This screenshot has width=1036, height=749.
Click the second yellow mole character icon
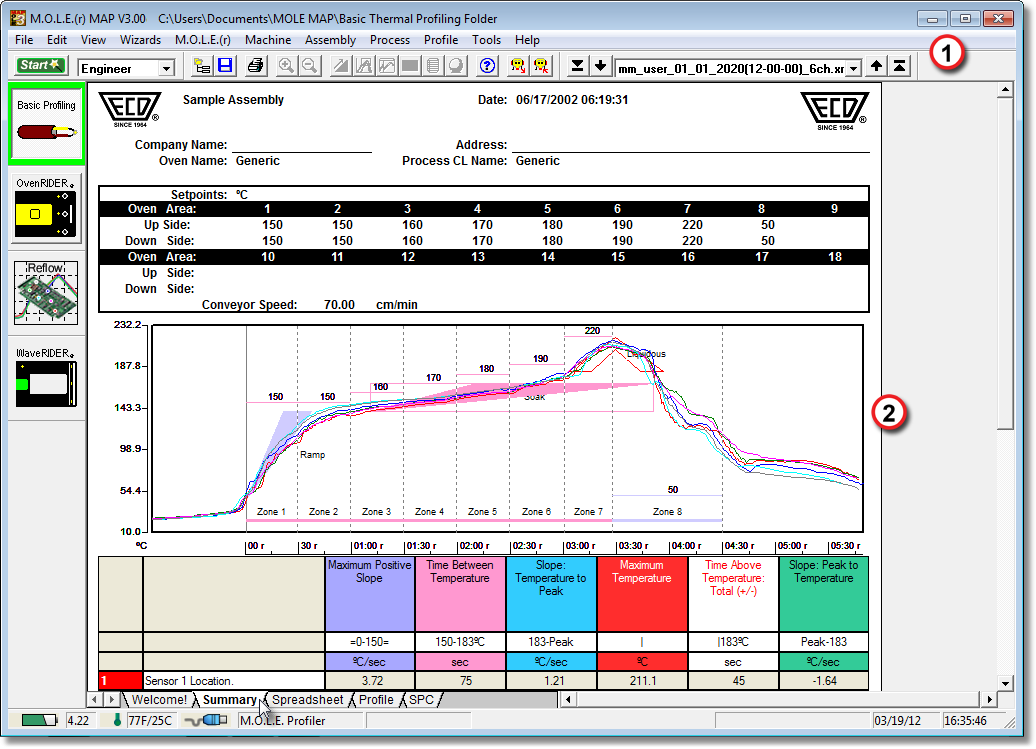pyautogui.click(x=541, y=66)
